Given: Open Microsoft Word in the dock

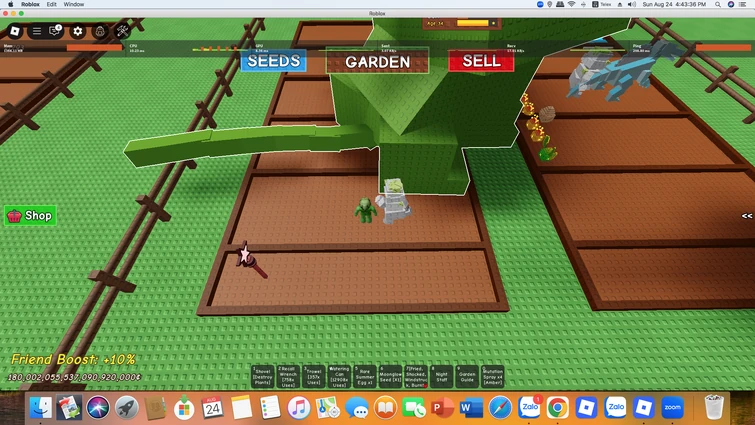Looking at the screenshot, I should click(x=471, y=408).
